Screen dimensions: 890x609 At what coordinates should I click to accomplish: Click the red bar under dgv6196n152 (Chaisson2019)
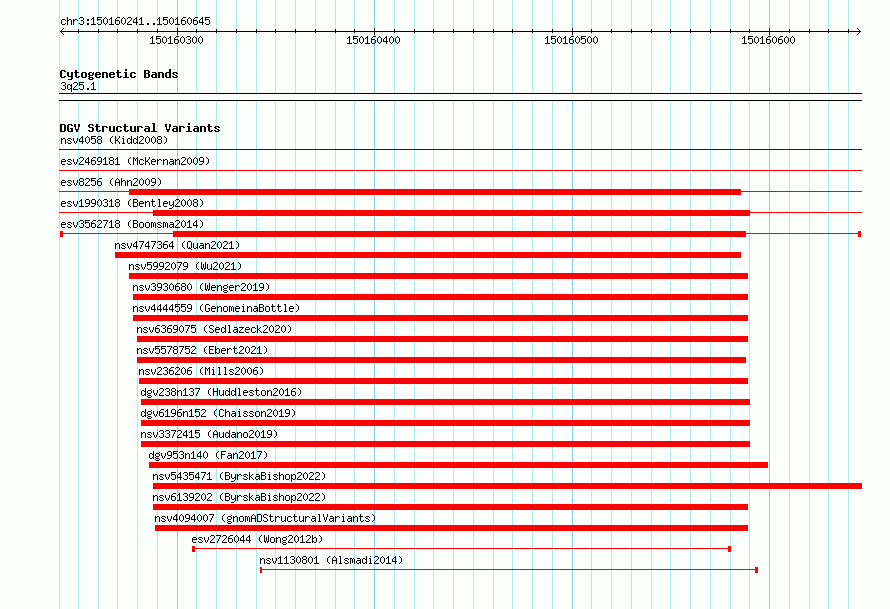tap(445, 423)
